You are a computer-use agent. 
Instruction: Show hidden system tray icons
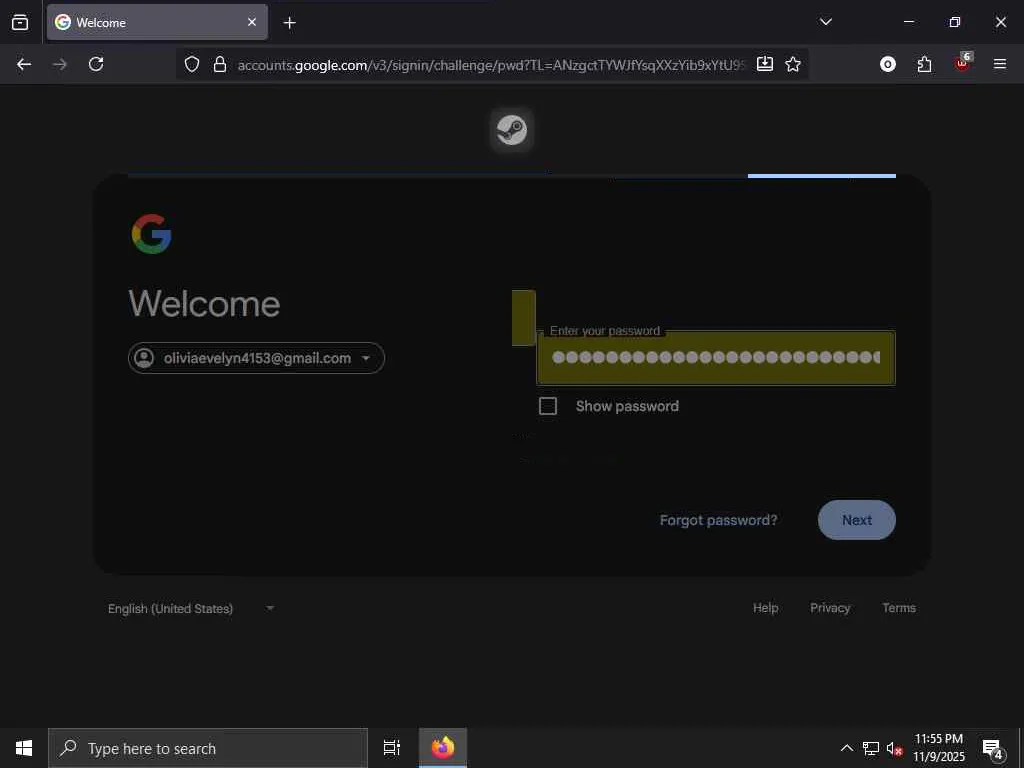846,748
